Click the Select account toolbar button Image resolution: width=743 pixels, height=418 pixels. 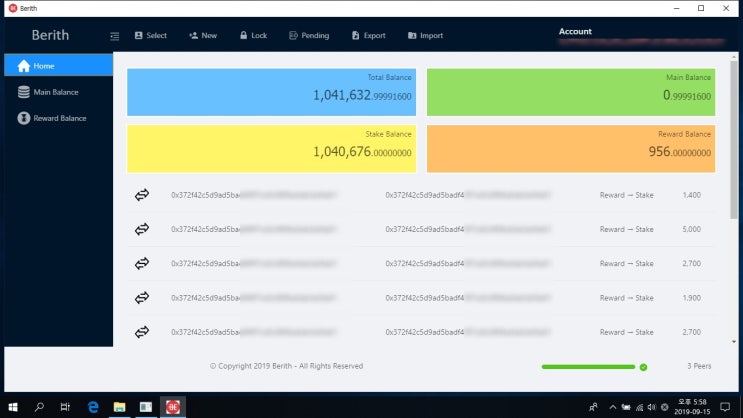151,36
